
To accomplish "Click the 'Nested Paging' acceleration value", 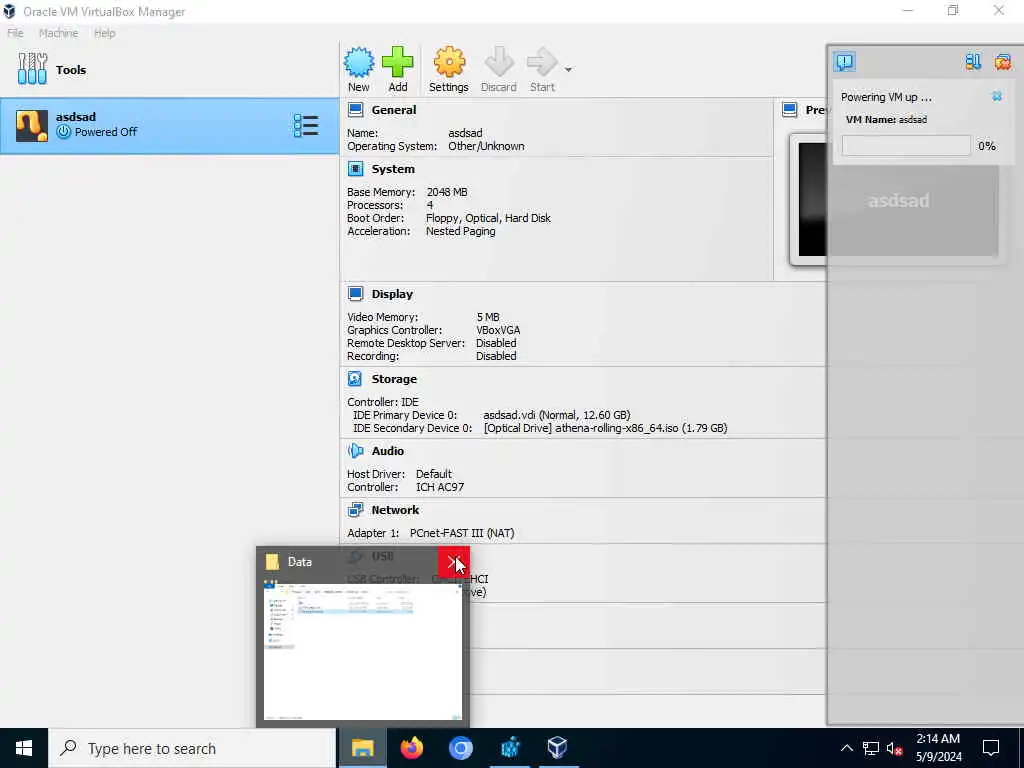I will [460, 231].
